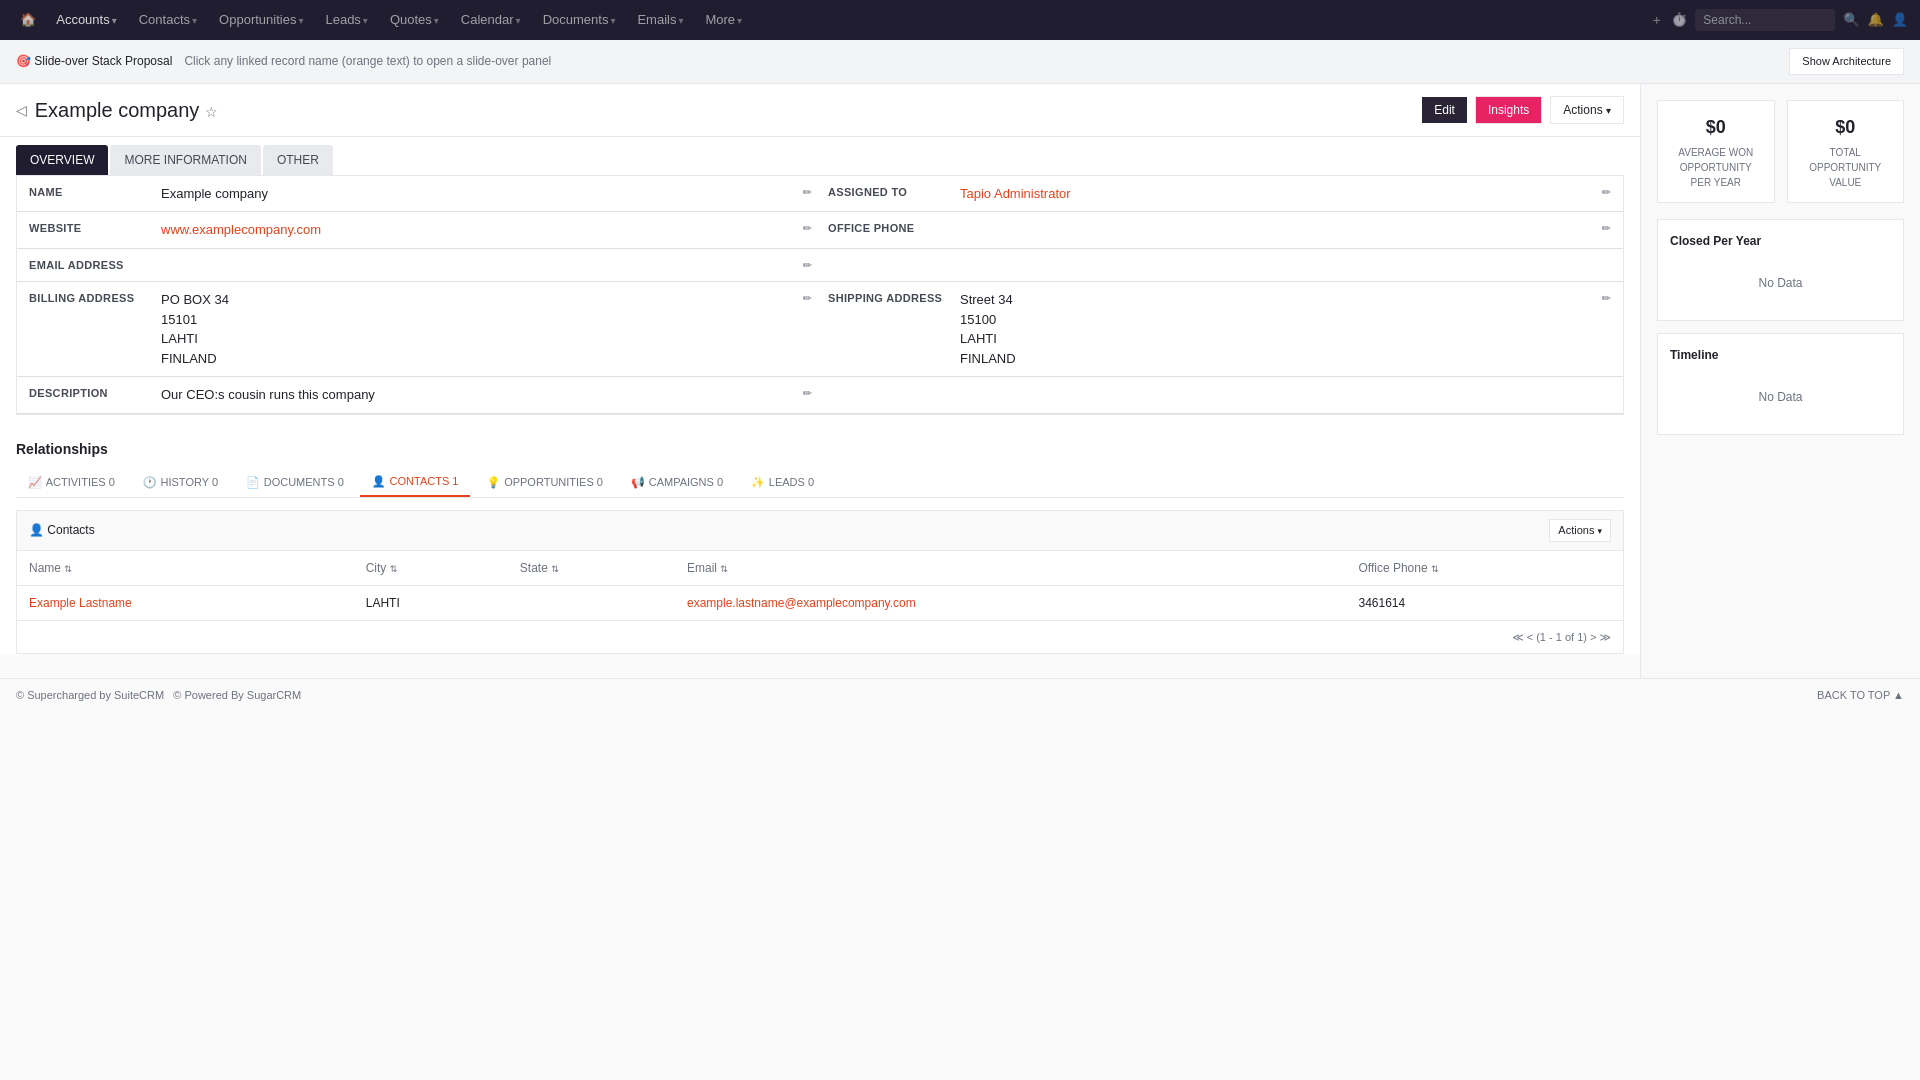Click into the top Search field
The image size is (1920, 1080).
(x=1763, y=20)
